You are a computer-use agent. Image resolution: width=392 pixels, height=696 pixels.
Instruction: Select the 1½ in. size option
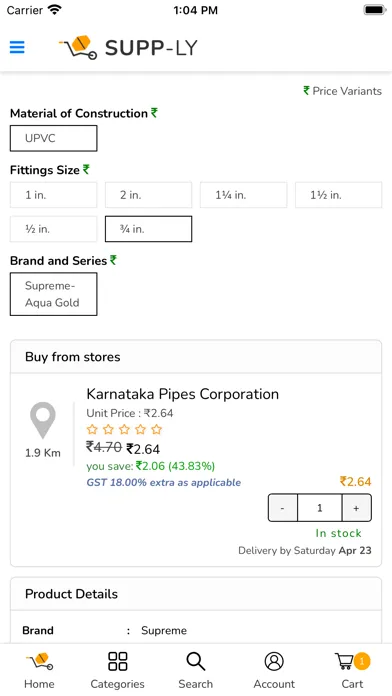click(338, 195)
